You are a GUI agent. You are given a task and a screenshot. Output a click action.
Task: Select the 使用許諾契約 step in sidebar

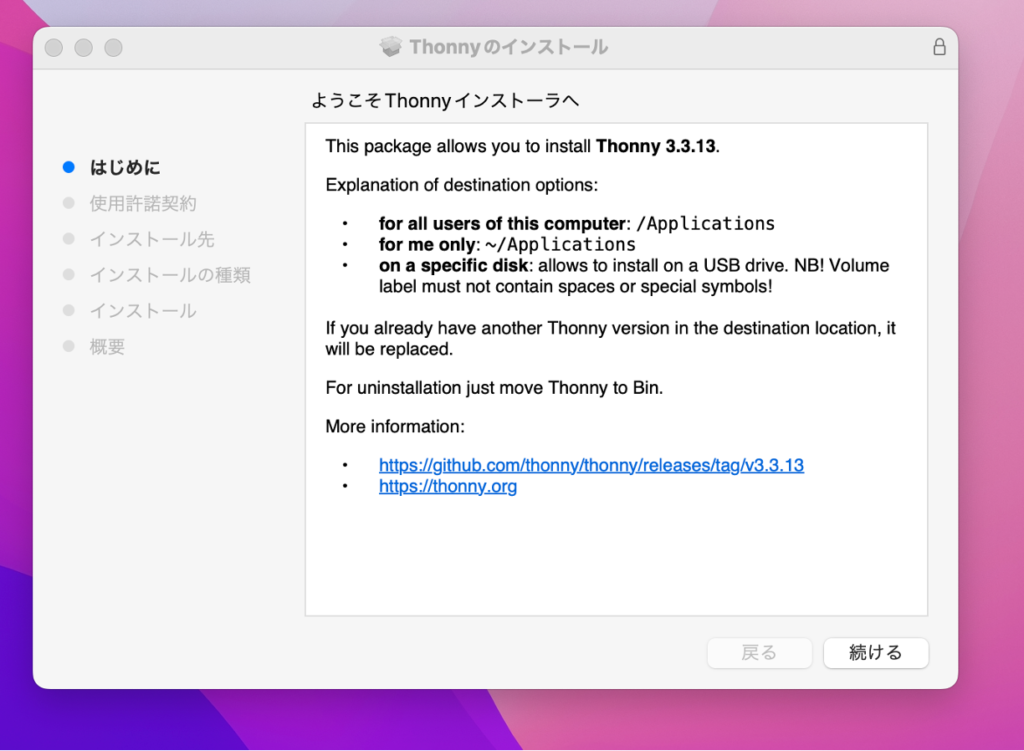143,203
